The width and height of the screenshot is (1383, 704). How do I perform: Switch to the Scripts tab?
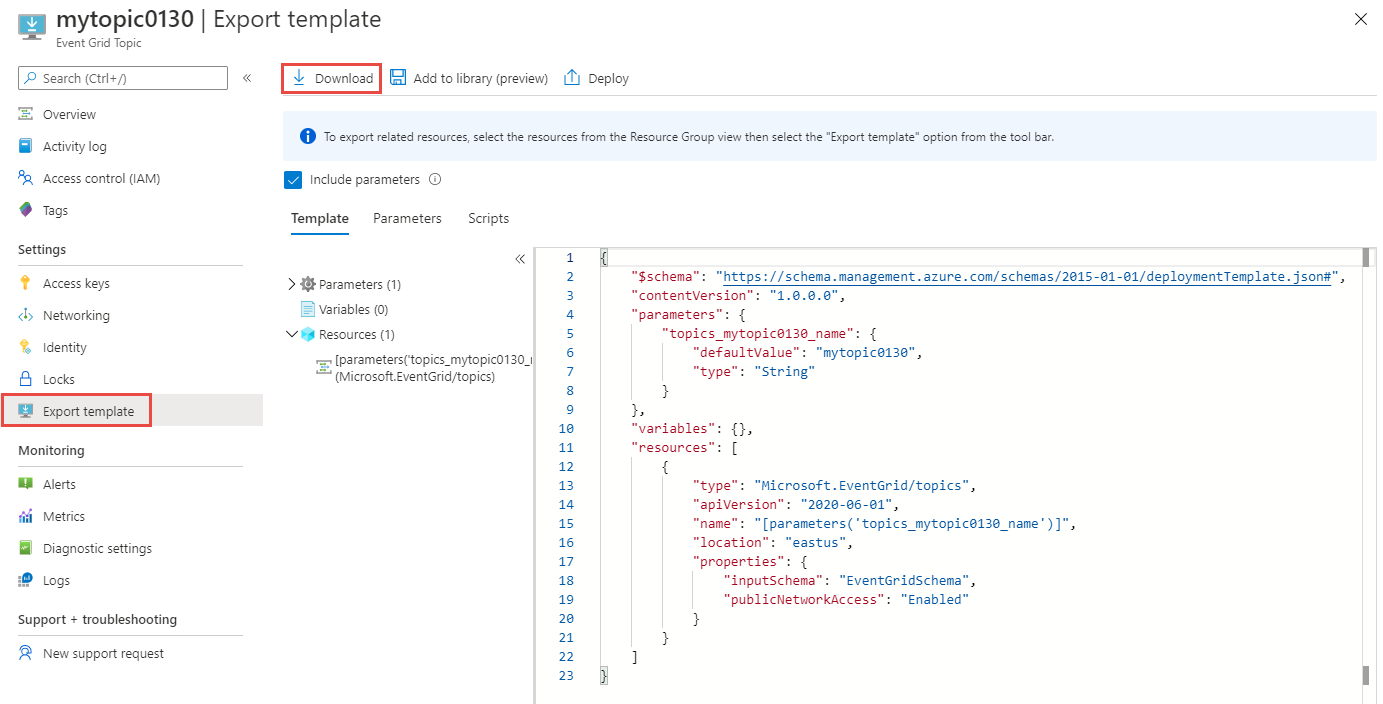pyautogui.click(x=488, y=218)
